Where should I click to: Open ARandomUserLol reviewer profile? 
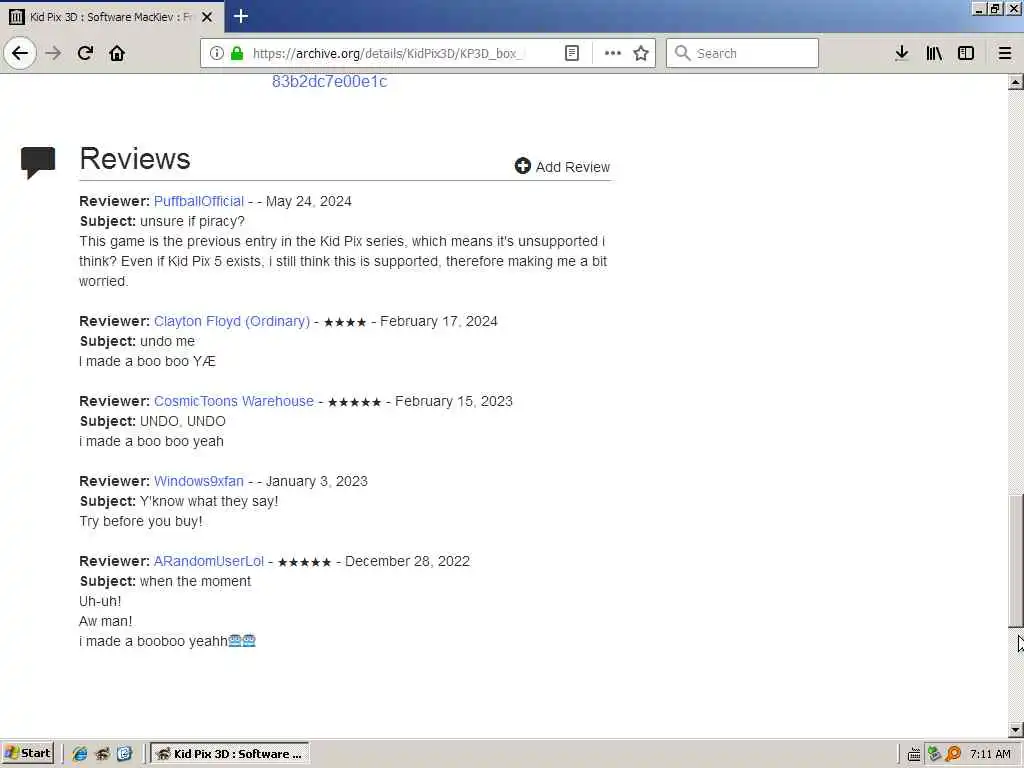click(208, 561)
